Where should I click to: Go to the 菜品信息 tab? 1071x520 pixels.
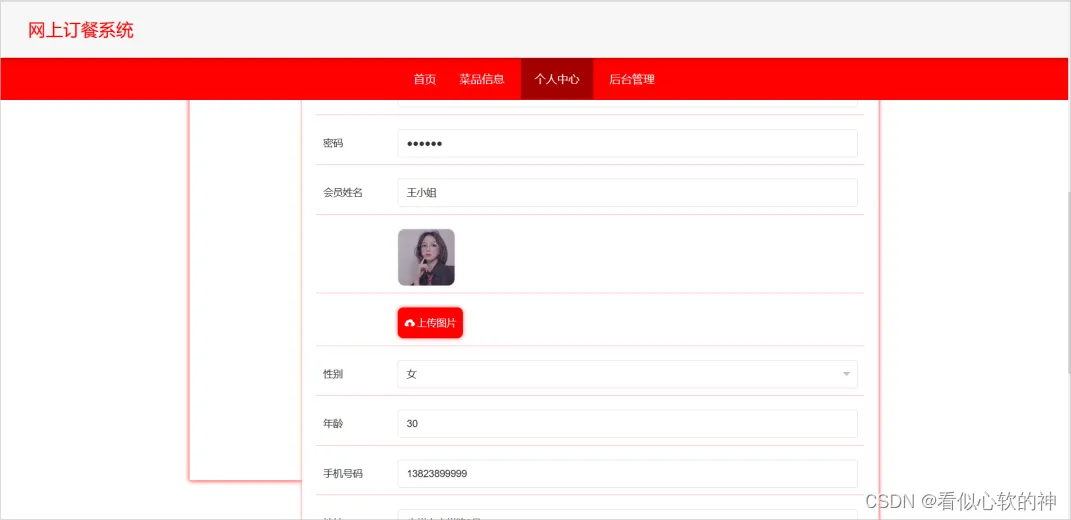pos(482,79)
